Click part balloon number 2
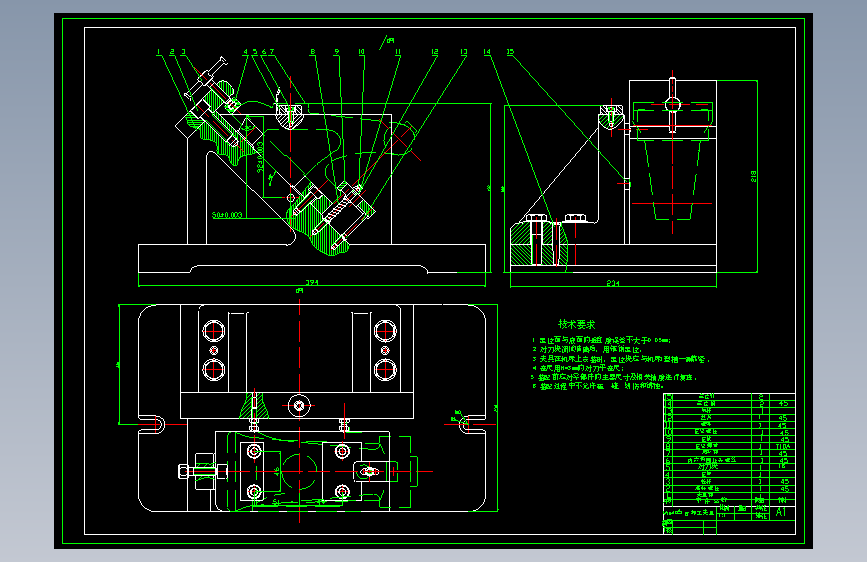This screenshot has width=867, height=562. (172, 52)
